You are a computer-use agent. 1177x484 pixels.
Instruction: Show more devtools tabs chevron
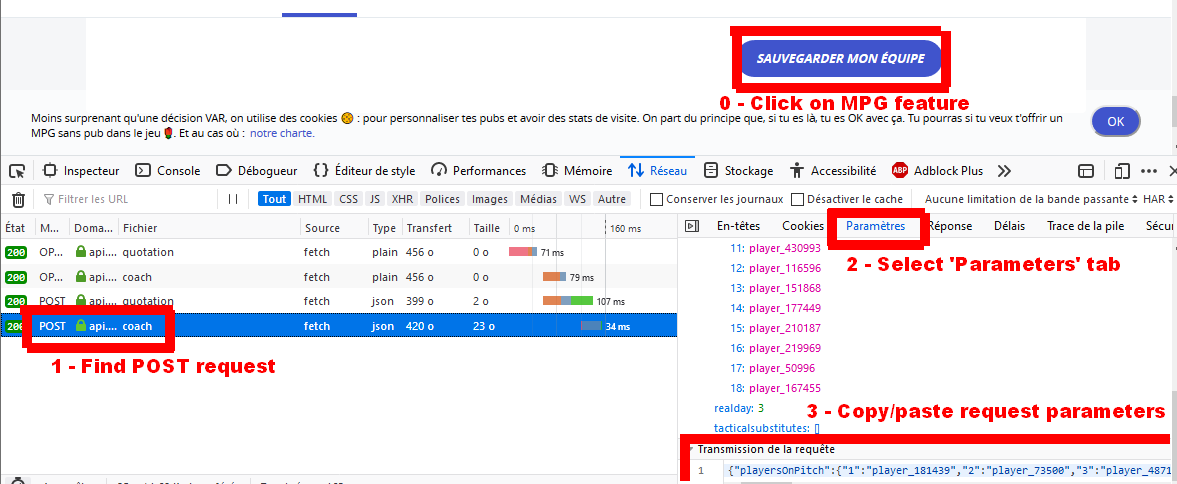[1004, 171]
